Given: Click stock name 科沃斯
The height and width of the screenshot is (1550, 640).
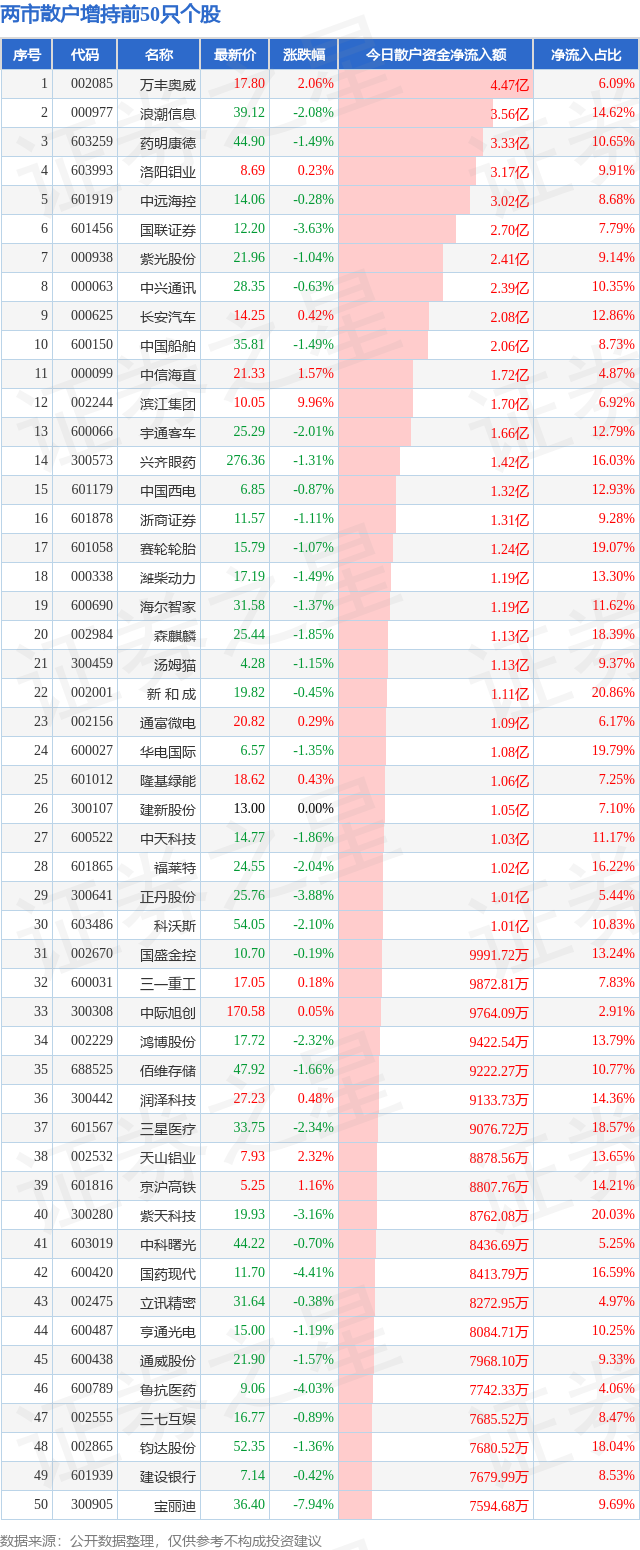Looking at the screenshot, I should [175, 925].
